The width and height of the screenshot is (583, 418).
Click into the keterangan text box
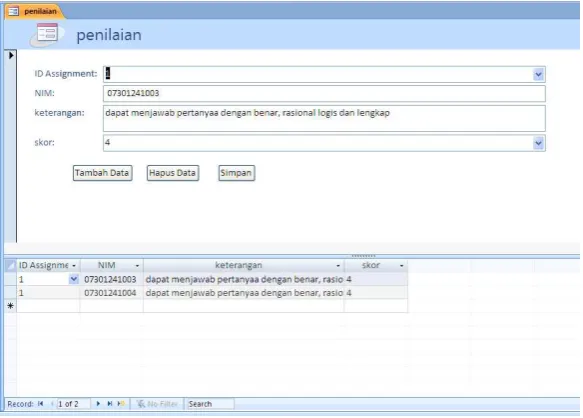tap(324, 118)
